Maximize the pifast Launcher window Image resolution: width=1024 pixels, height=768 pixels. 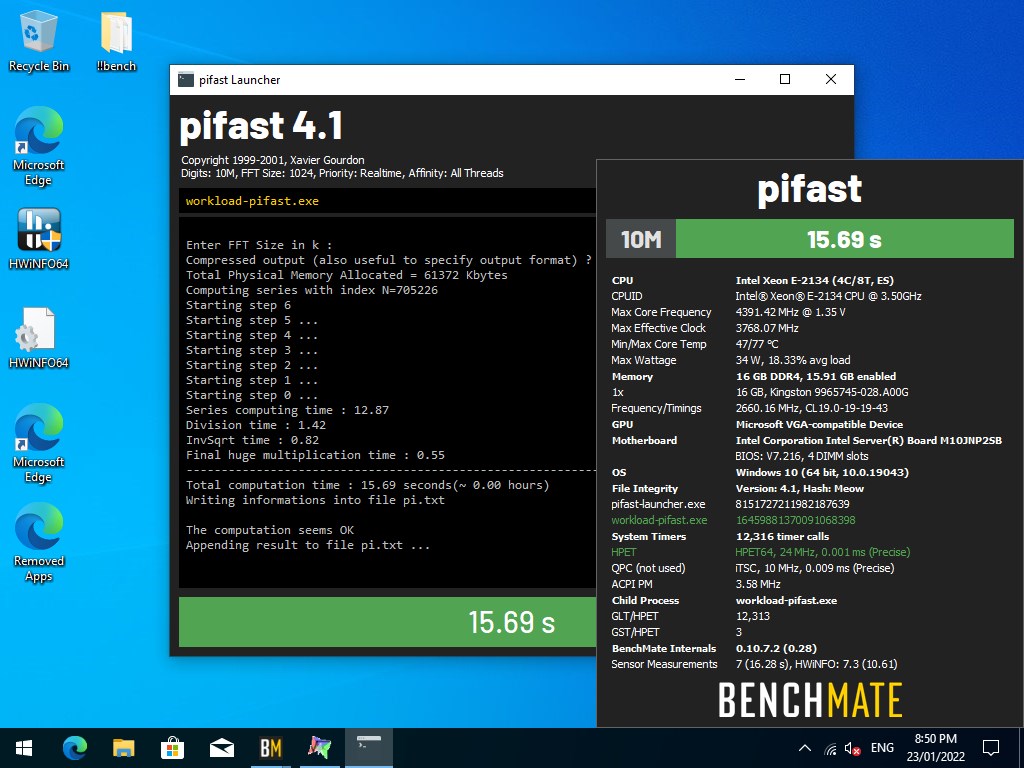(785, 80)
